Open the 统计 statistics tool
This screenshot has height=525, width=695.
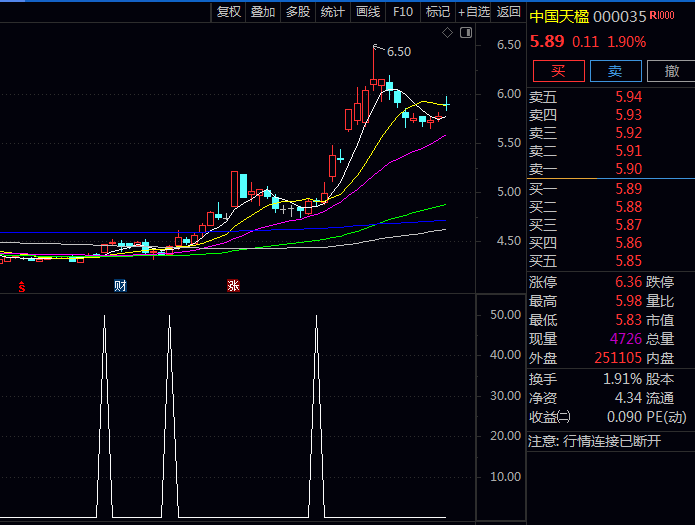click(x=333, y=12)
